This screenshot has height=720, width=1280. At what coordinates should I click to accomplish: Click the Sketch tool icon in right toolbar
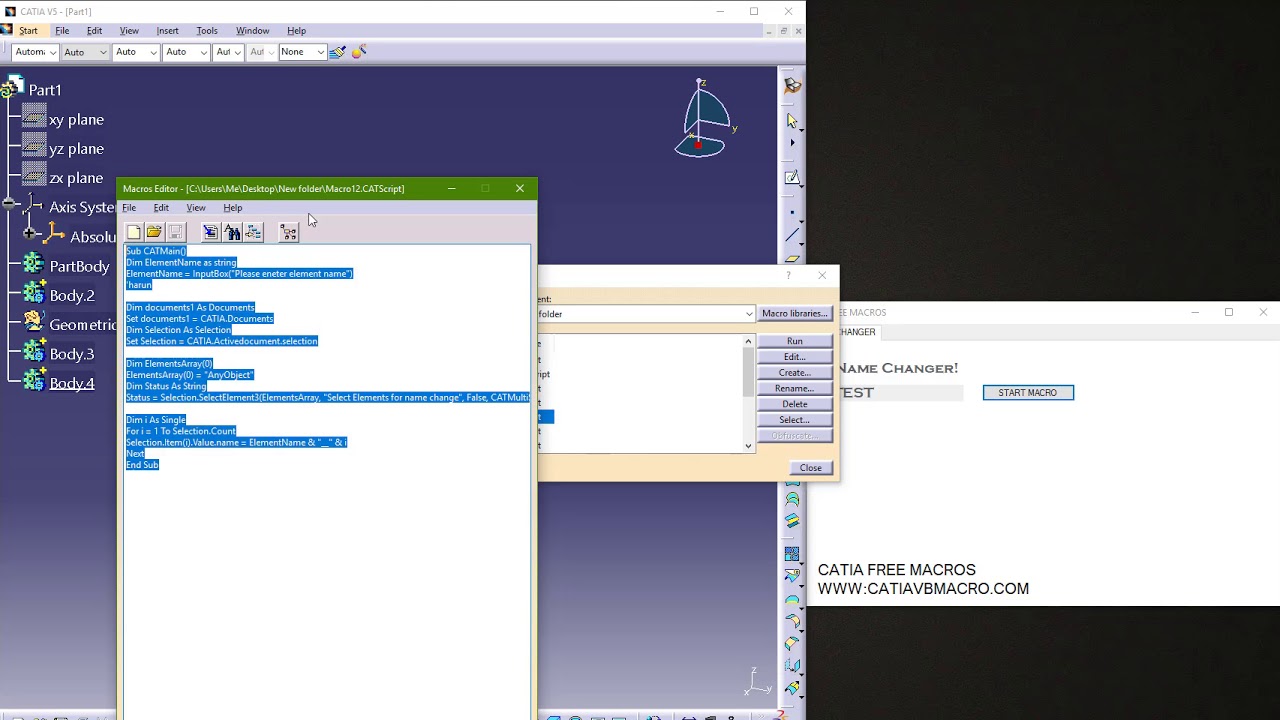[x=792, y=177]
